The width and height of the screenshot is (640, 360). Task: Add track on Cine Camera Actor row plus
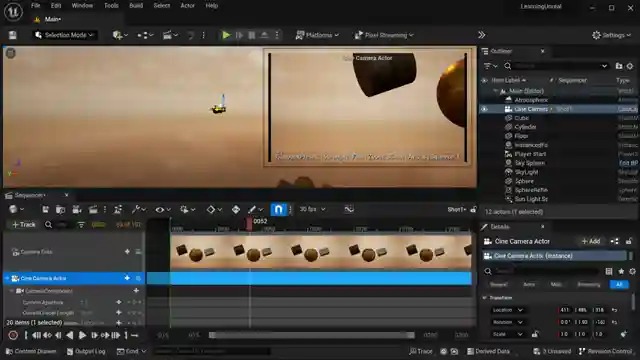click(x=127, y=278)
